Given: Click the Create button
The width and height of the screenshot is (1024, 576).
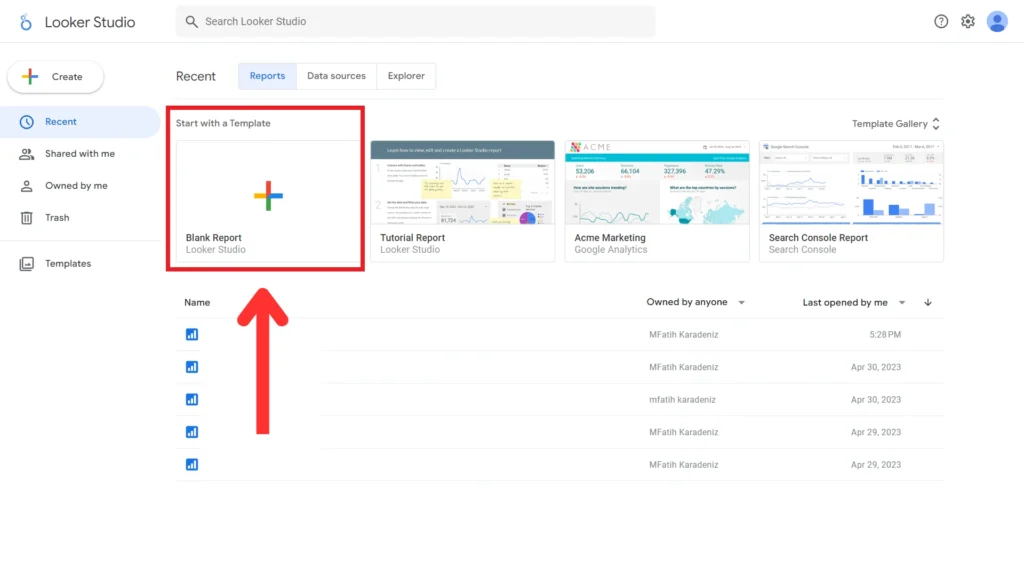Looking at the screenshot, I should click(x=55, y=76).
